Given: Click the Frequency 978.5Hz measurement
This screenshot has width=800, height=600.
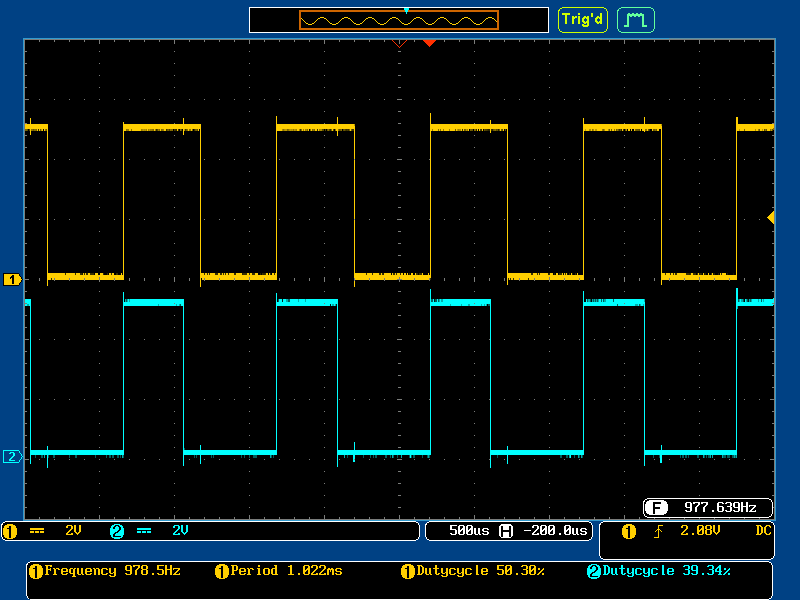Looking at the screenshot, I should (112, 570).
